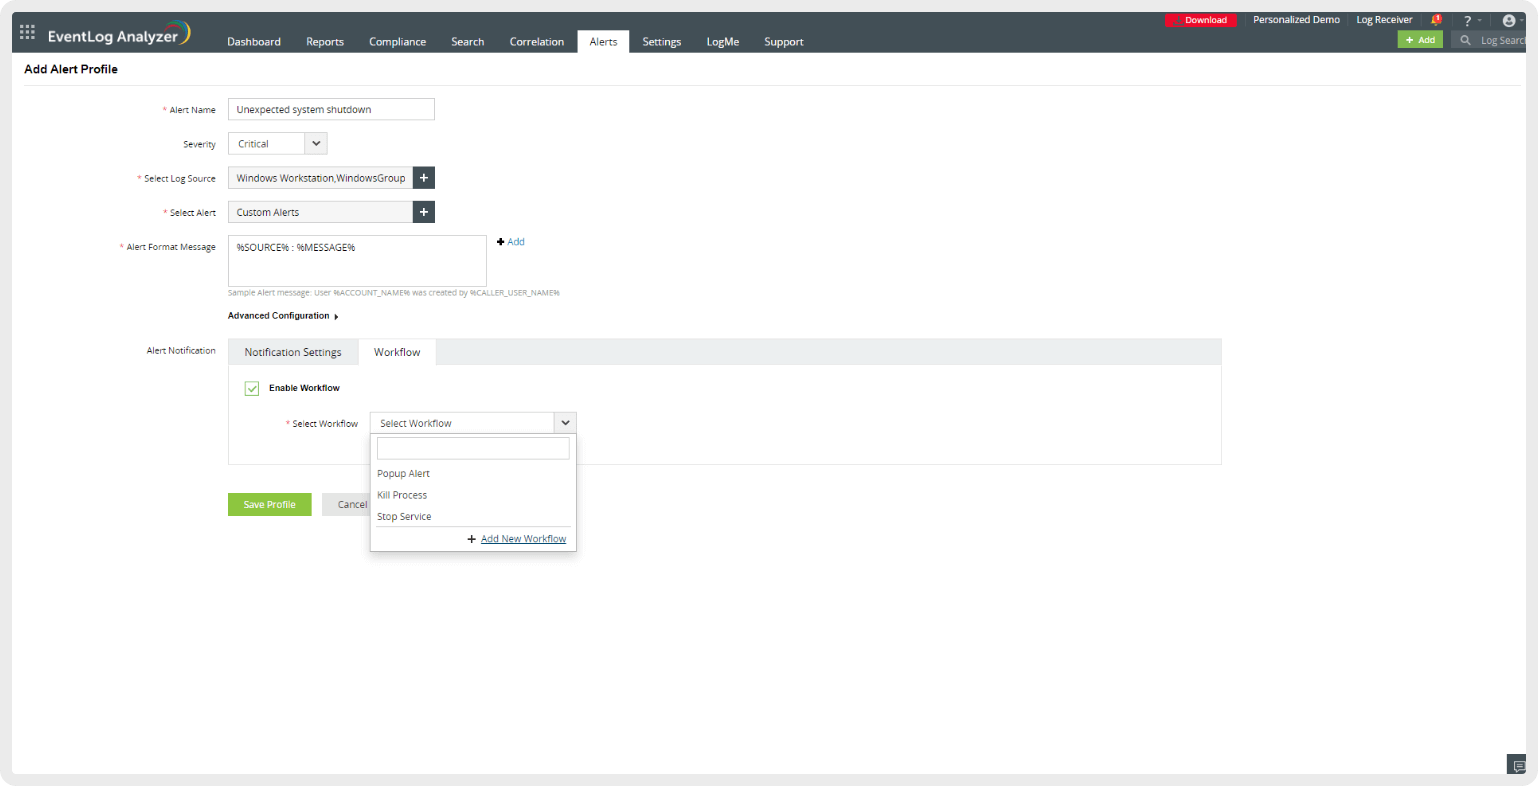Collapse the Select Workflow dropdown

(565, 423)
